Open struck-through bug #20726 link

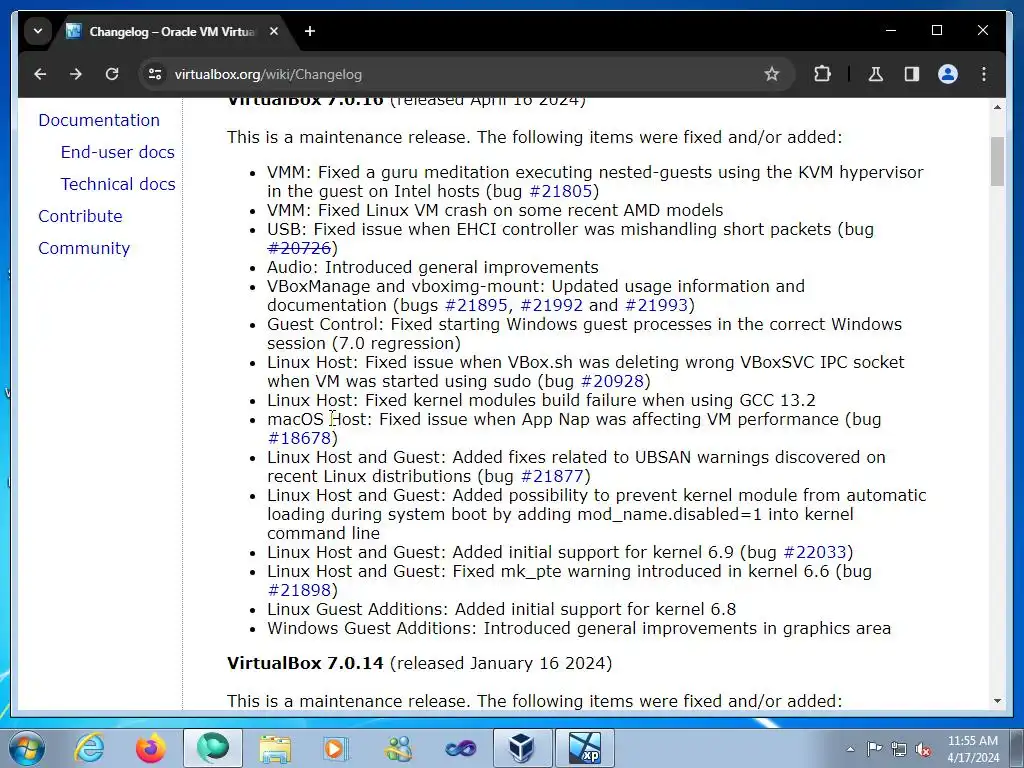coord(299,248)
